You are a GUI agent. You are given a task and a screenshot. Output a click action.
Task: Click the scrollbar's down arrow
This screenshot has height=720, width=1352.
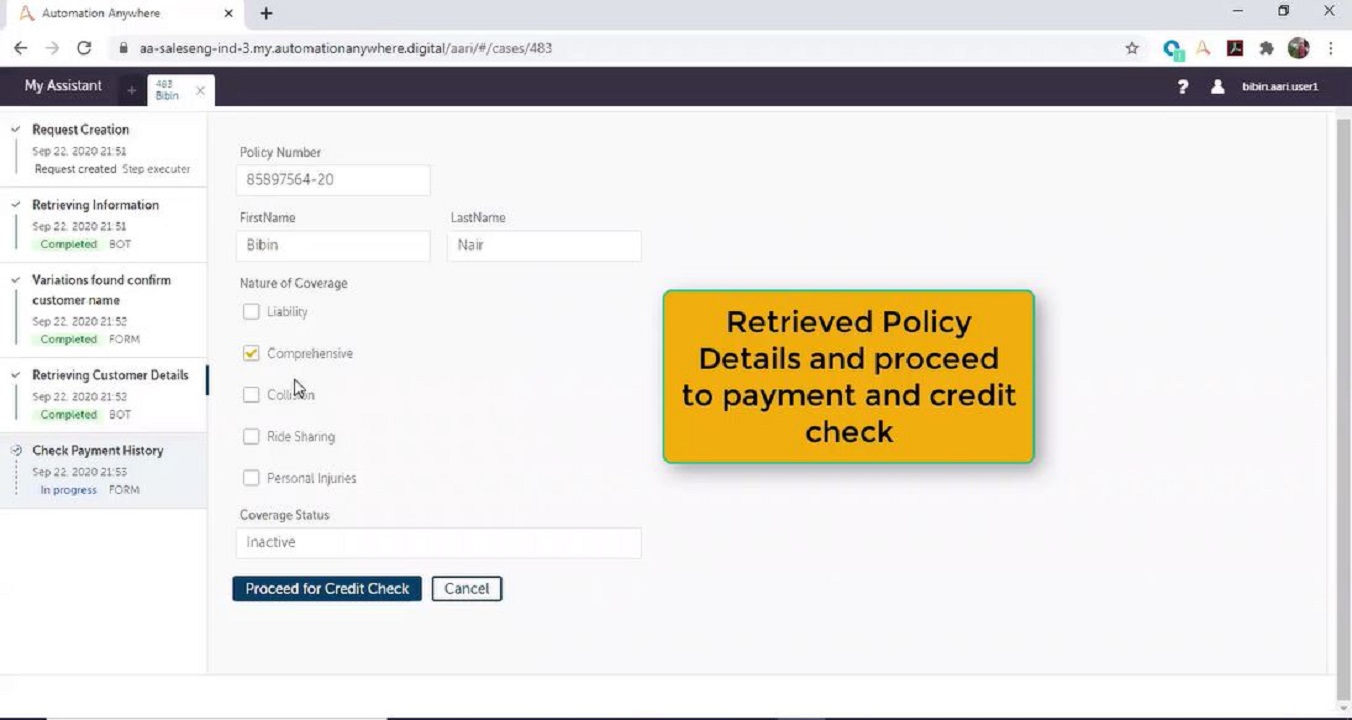coord(1343,707)
